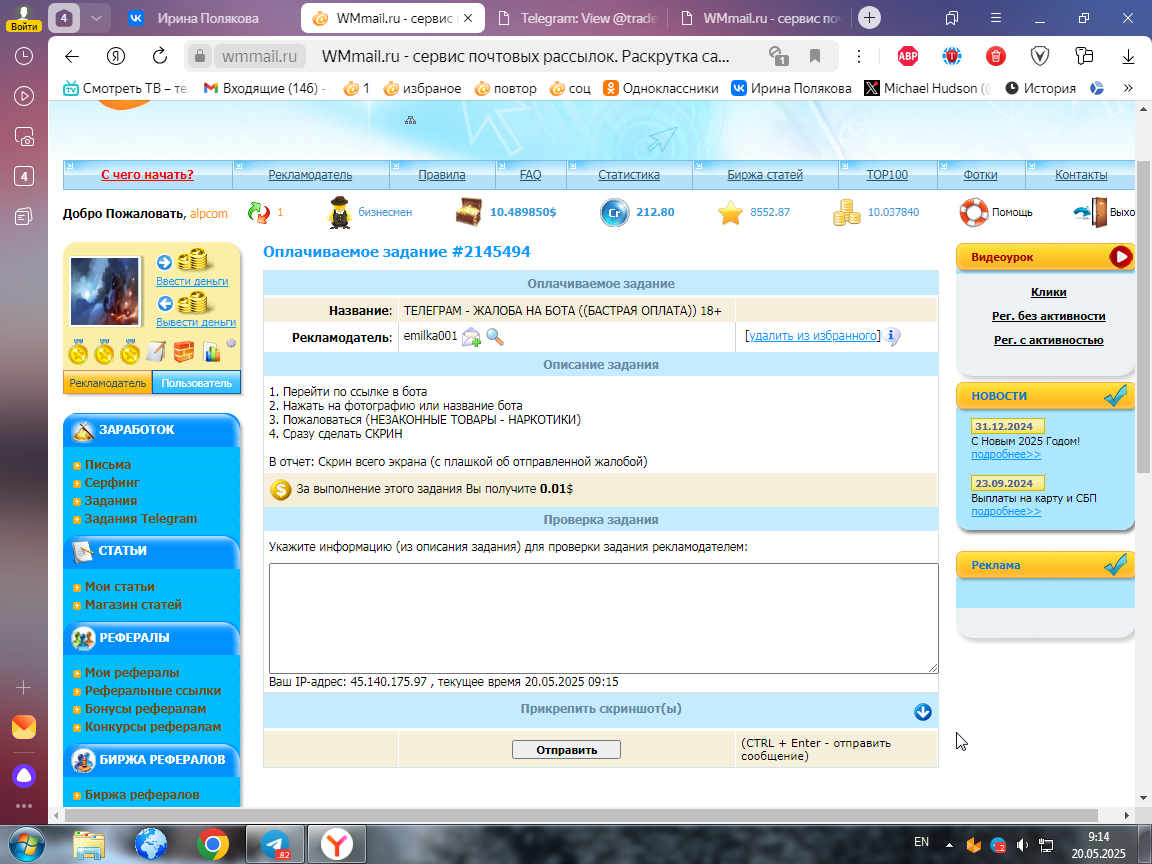This screenshot has height=864, width=1152.
Task: Open the browser three-dot page menu
Action: (x=858, y=57)
